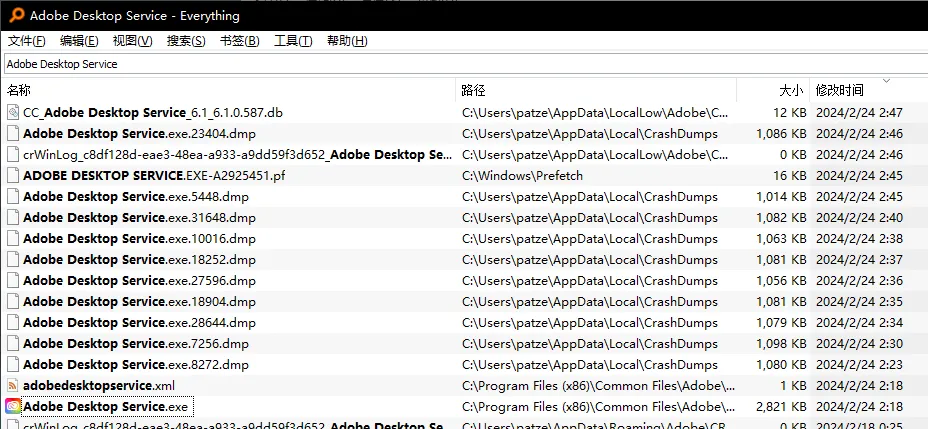Open the 编辑(E) menu
The width and height of the screenshot is (928, 429).
pyautogui.click(x=79, y=41)
